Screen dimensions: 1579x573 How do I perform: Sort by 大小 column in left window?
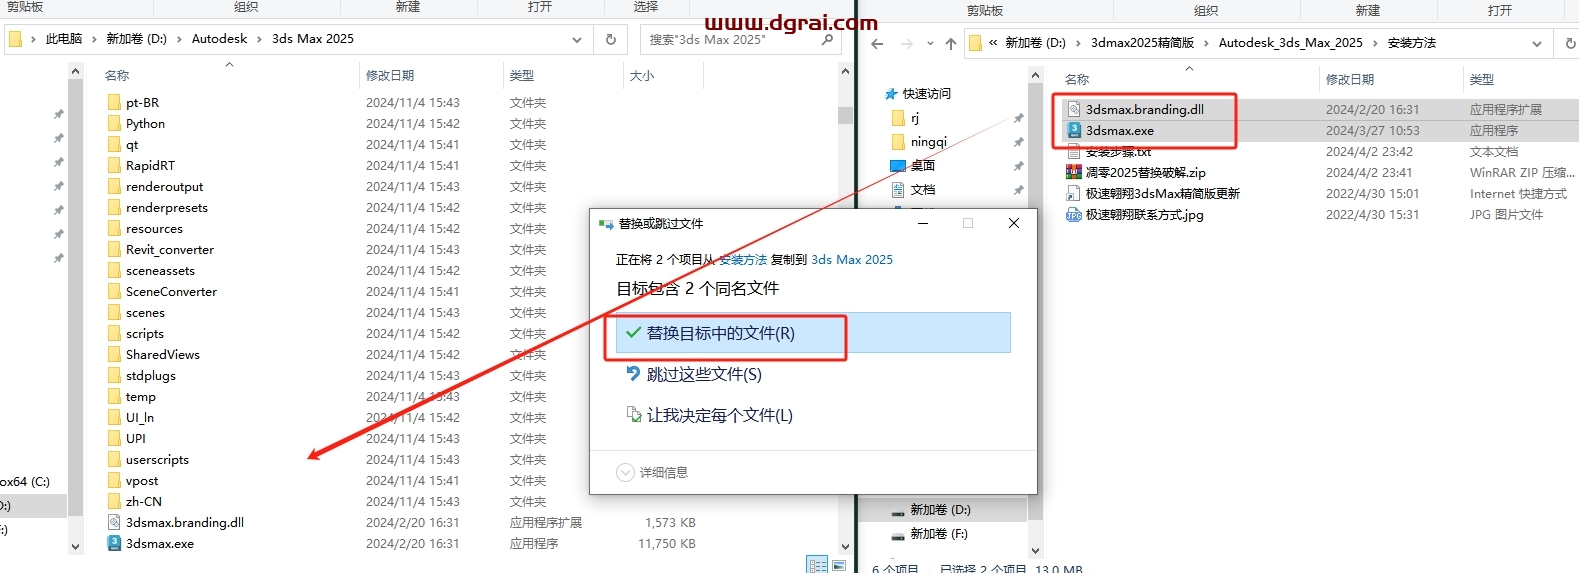tap(642, 75)
